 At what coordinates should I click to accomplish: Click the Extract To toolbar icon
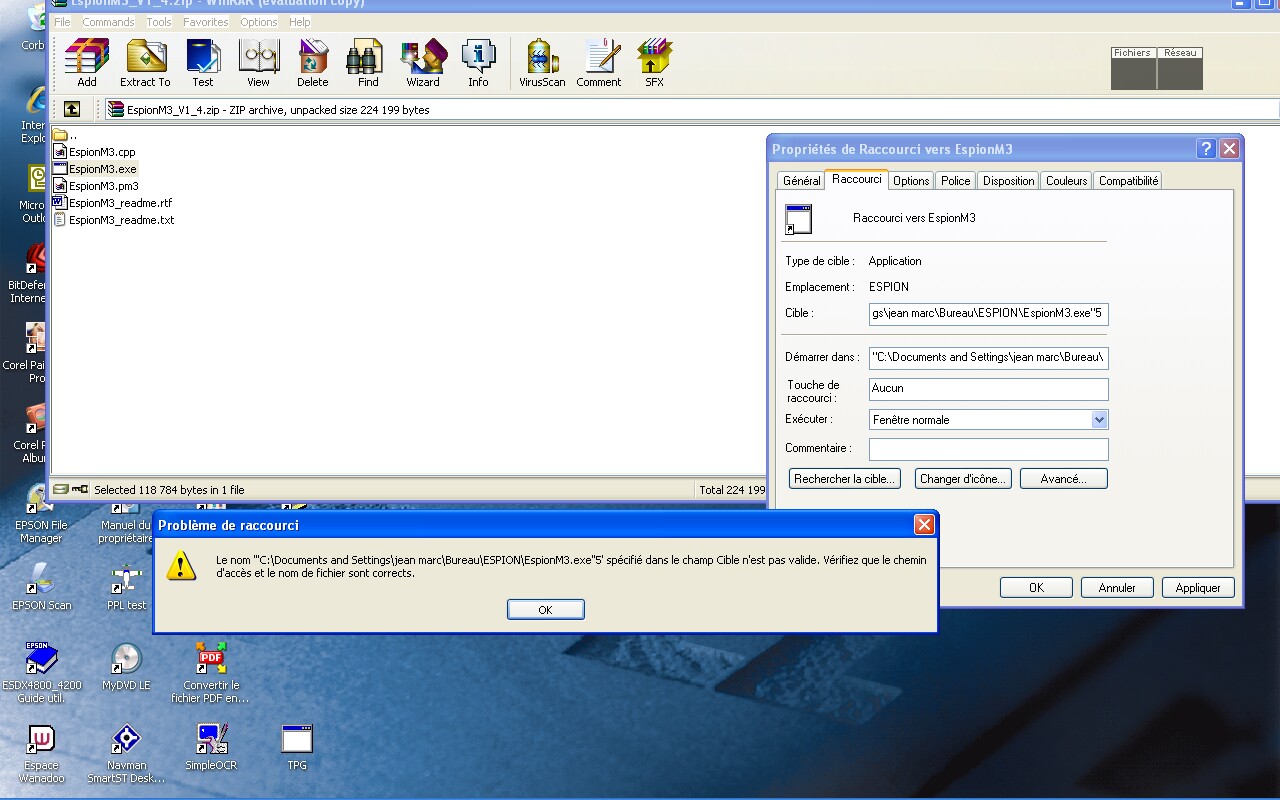(145, 64)
